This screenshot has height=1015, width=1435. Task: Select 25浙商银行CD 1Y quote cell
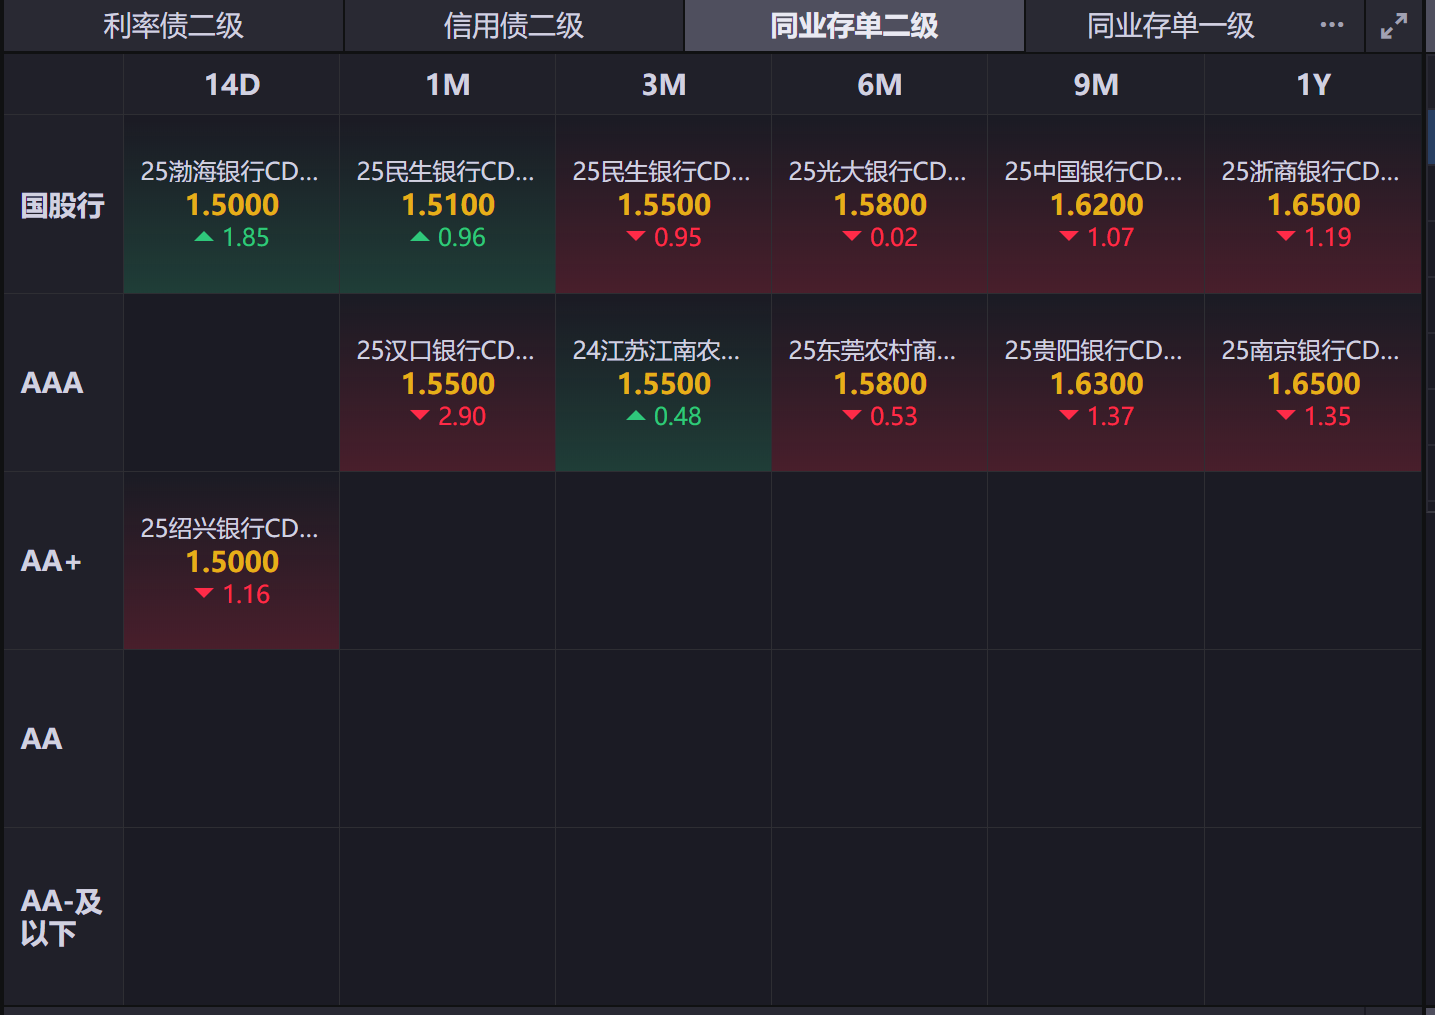1312,204
